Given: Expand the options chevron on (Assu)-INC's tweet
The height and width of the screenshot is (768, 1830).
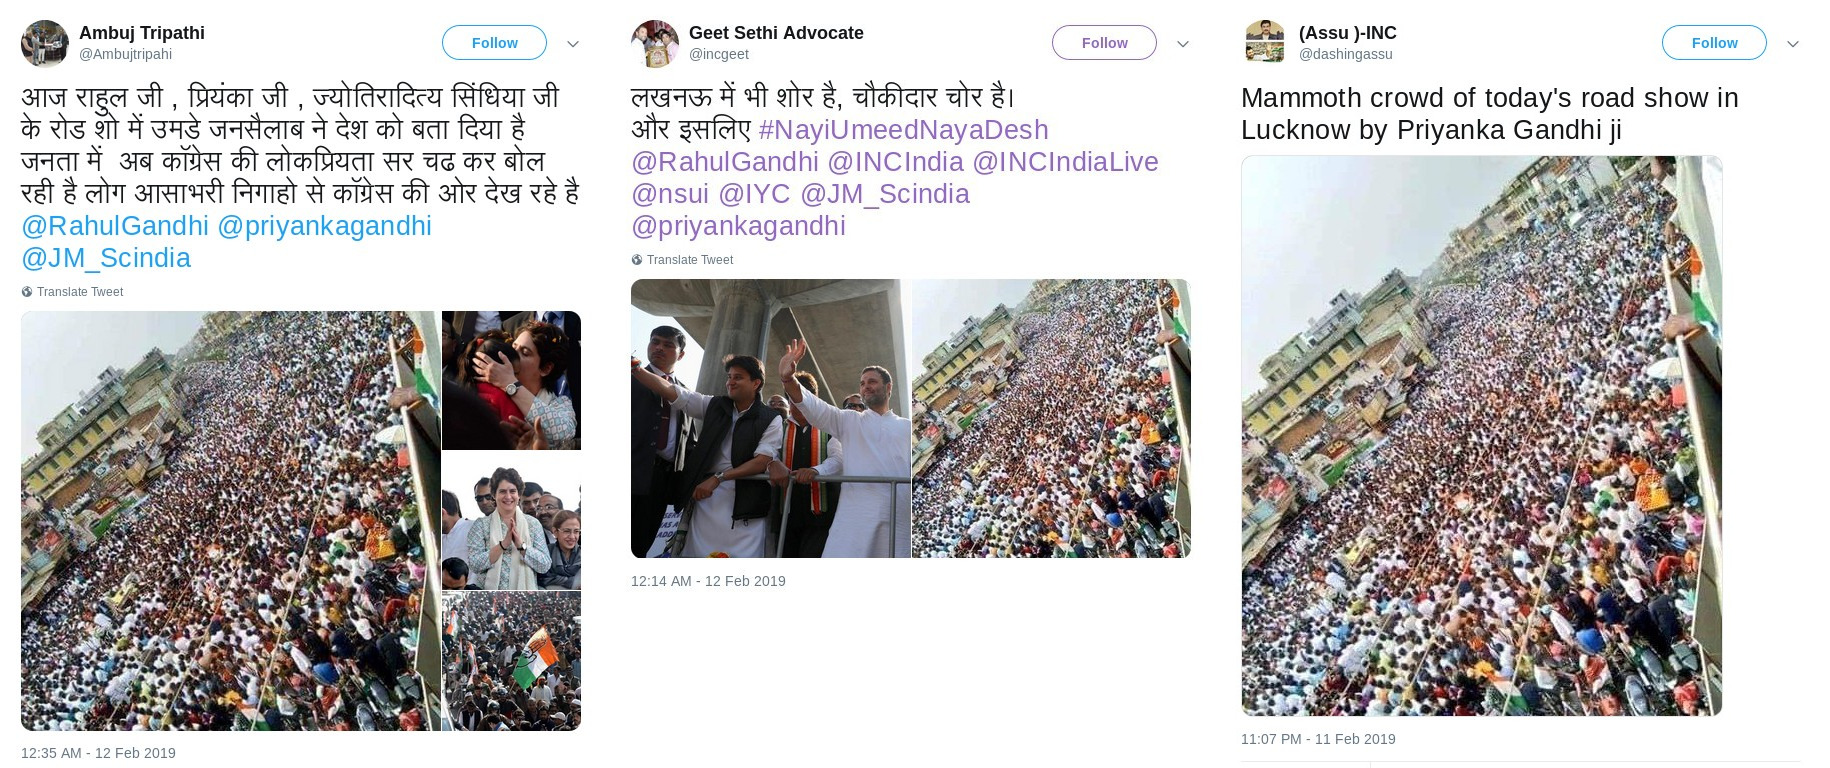Looking at the screenshot, I should (x=1793, y=44).
